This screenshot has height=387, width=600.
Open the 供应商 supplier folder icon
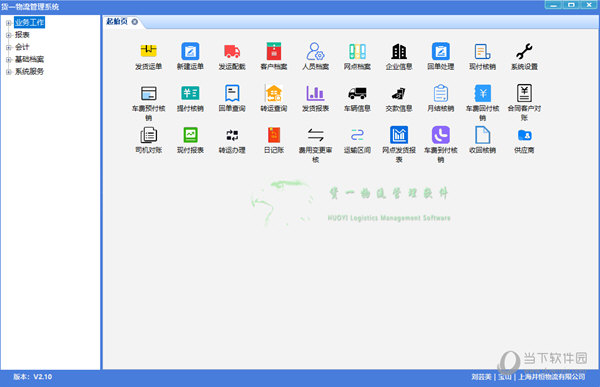pos(524,135)
